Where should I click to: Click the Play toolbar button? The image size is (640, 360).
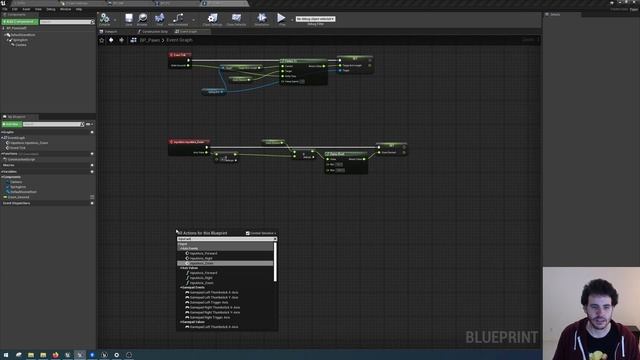tap(281, 18)
